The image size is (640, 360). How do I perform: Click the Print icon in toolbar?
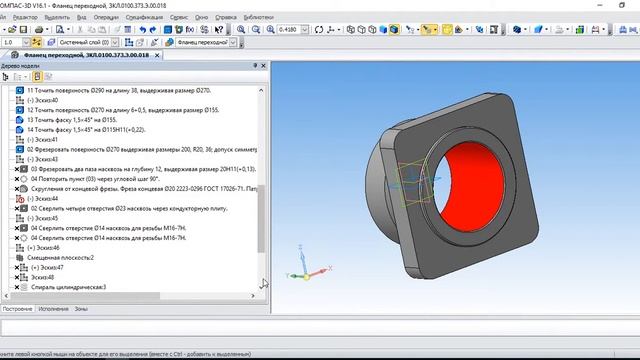click(39, 29)
